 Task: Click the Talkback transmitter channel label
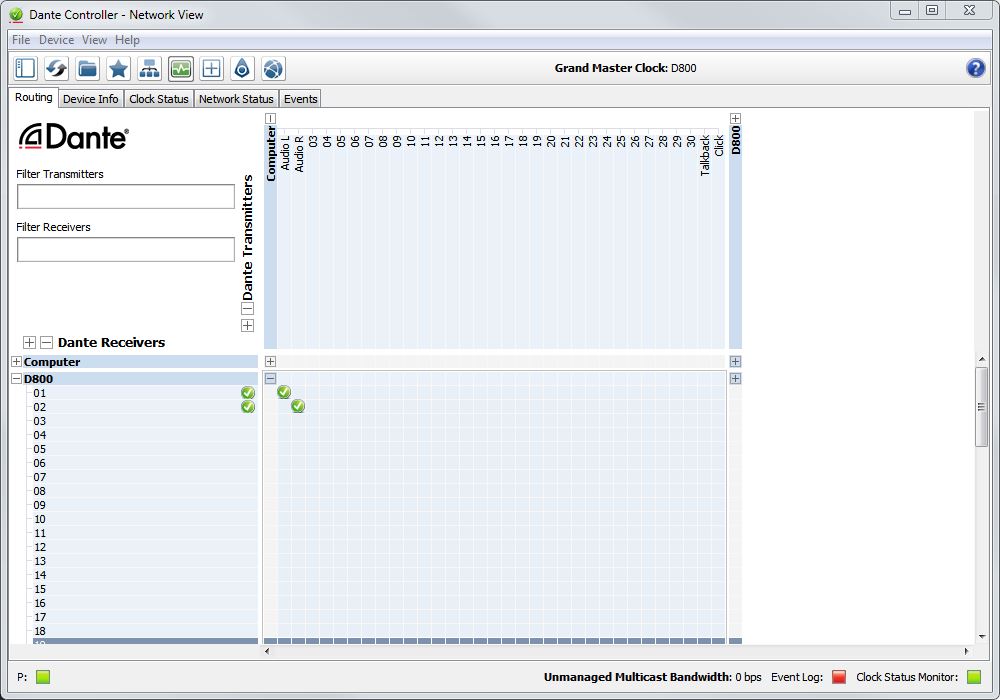[x=705, y=155]
